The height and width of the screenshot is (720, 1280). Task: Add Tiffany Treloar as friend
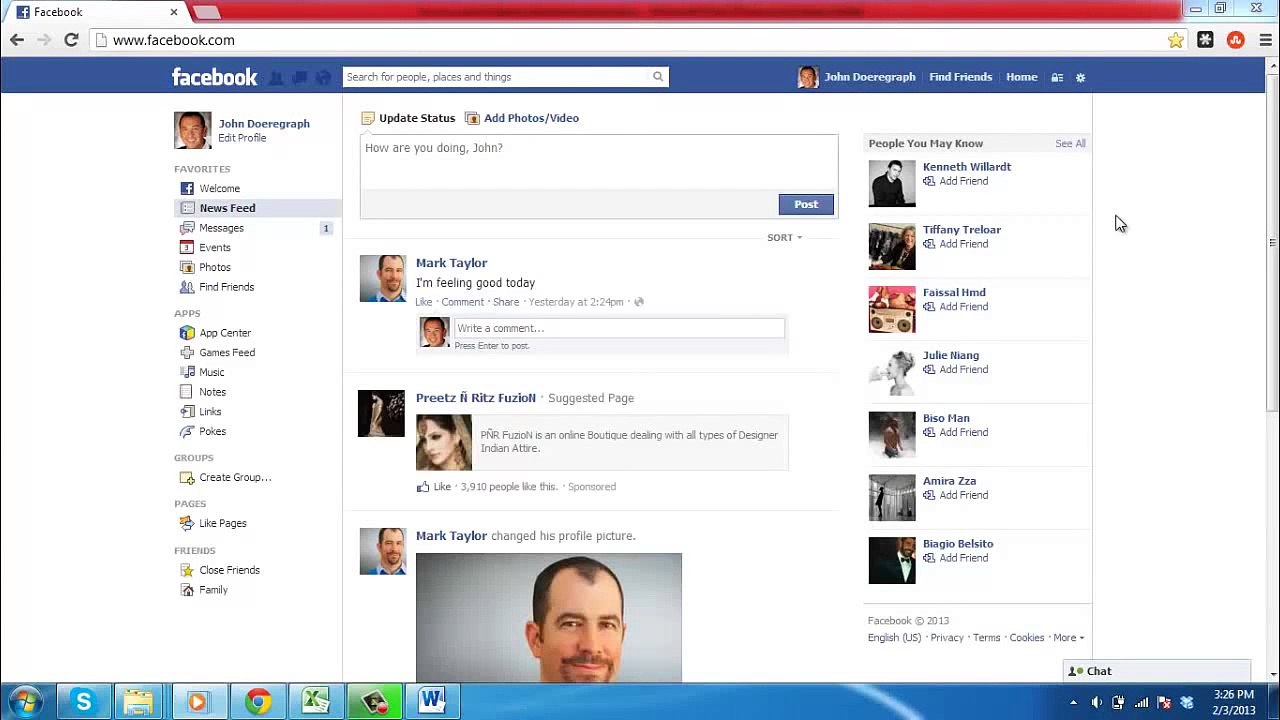[x=955, y=244]
